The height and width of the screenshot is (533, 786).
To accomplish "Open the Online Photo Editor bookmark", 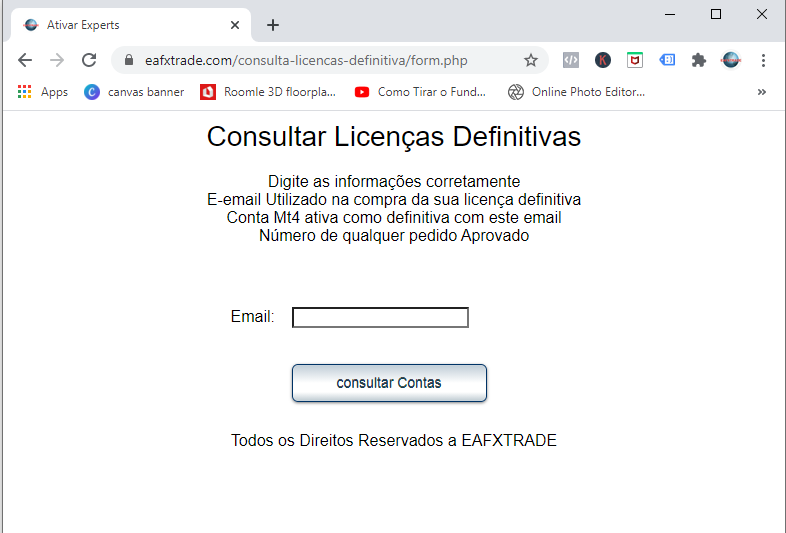I will [x=576, y=92].
